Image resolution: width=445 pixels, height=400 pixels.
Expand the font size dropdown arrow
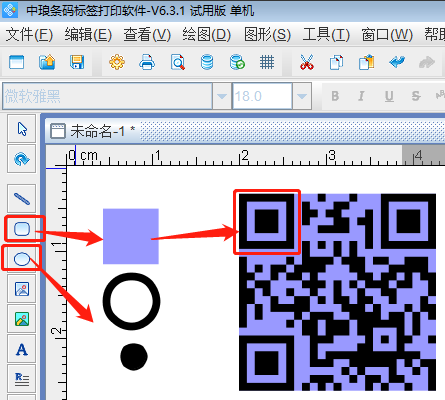[302, 96]
